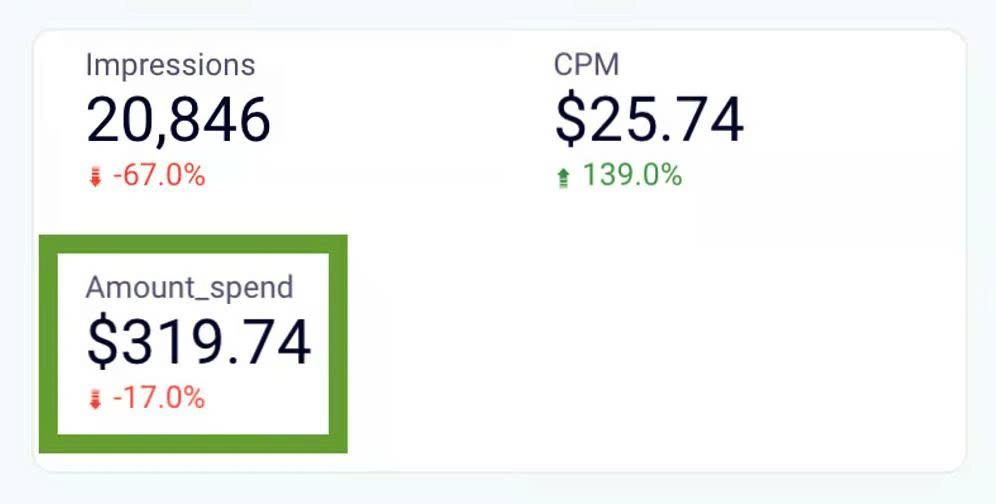Select the -67.0% change text
Screen dimensions: 996x504
(159, 176)
